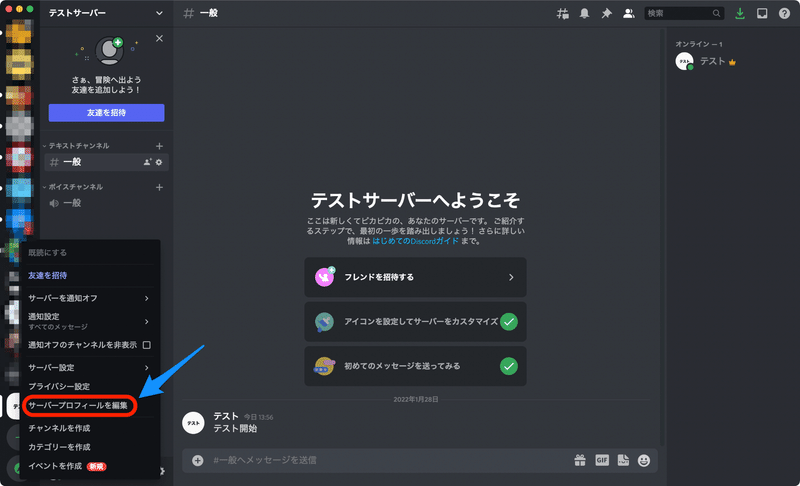
Task: Open the gift icon in message bar
Action: 580,461
